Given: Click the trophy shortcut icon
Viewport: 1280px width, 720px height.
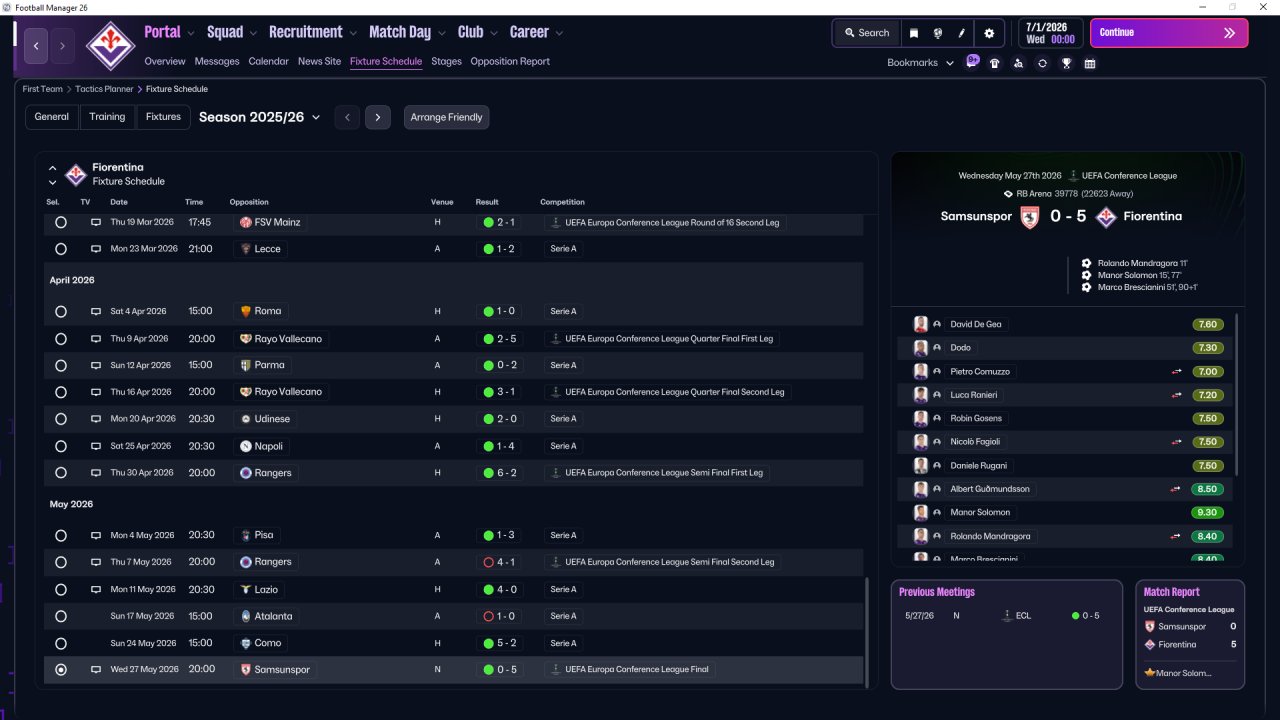Looking at the screenshot, I should 1067,63.
